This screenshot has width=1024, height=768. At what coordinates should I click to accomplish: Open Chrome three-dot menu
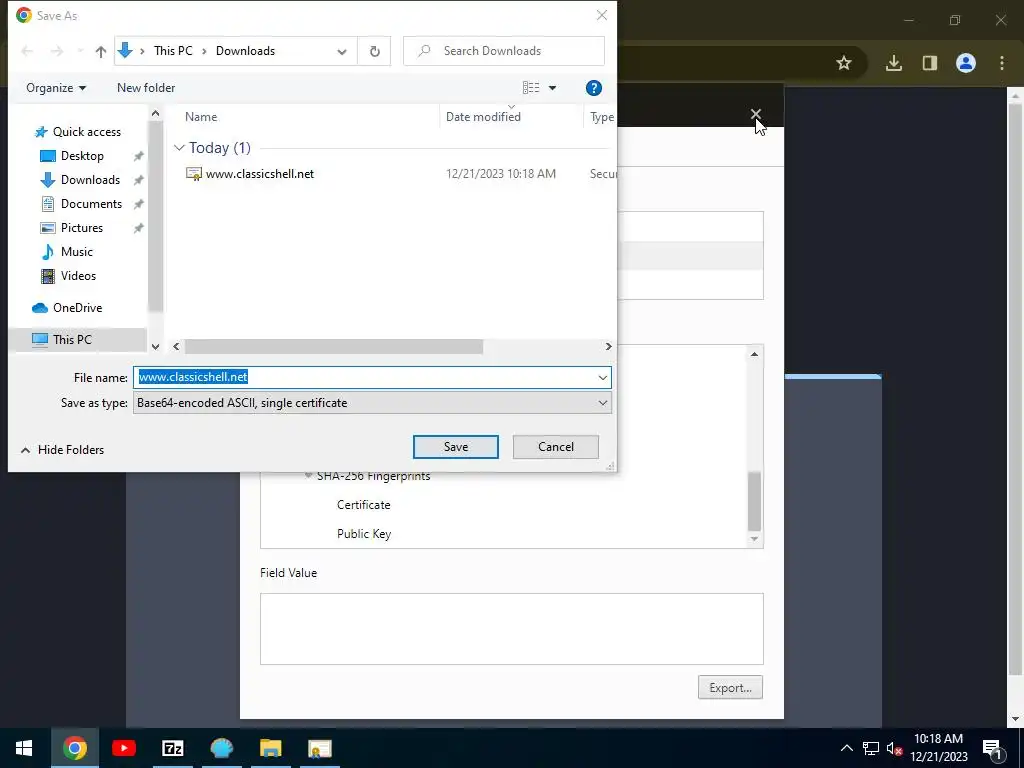click(1002, 63)
